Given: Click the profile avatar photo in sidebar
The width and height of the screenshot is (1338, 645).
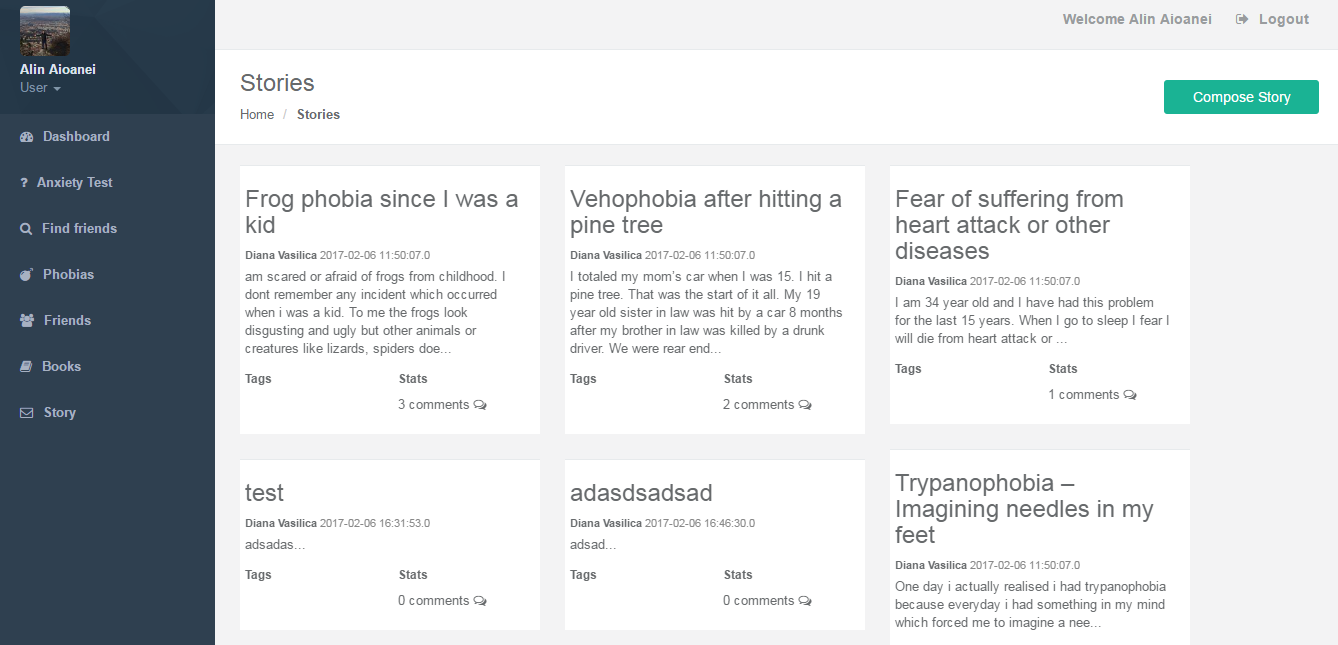Looking at the screenshot, I should [45, 31].
